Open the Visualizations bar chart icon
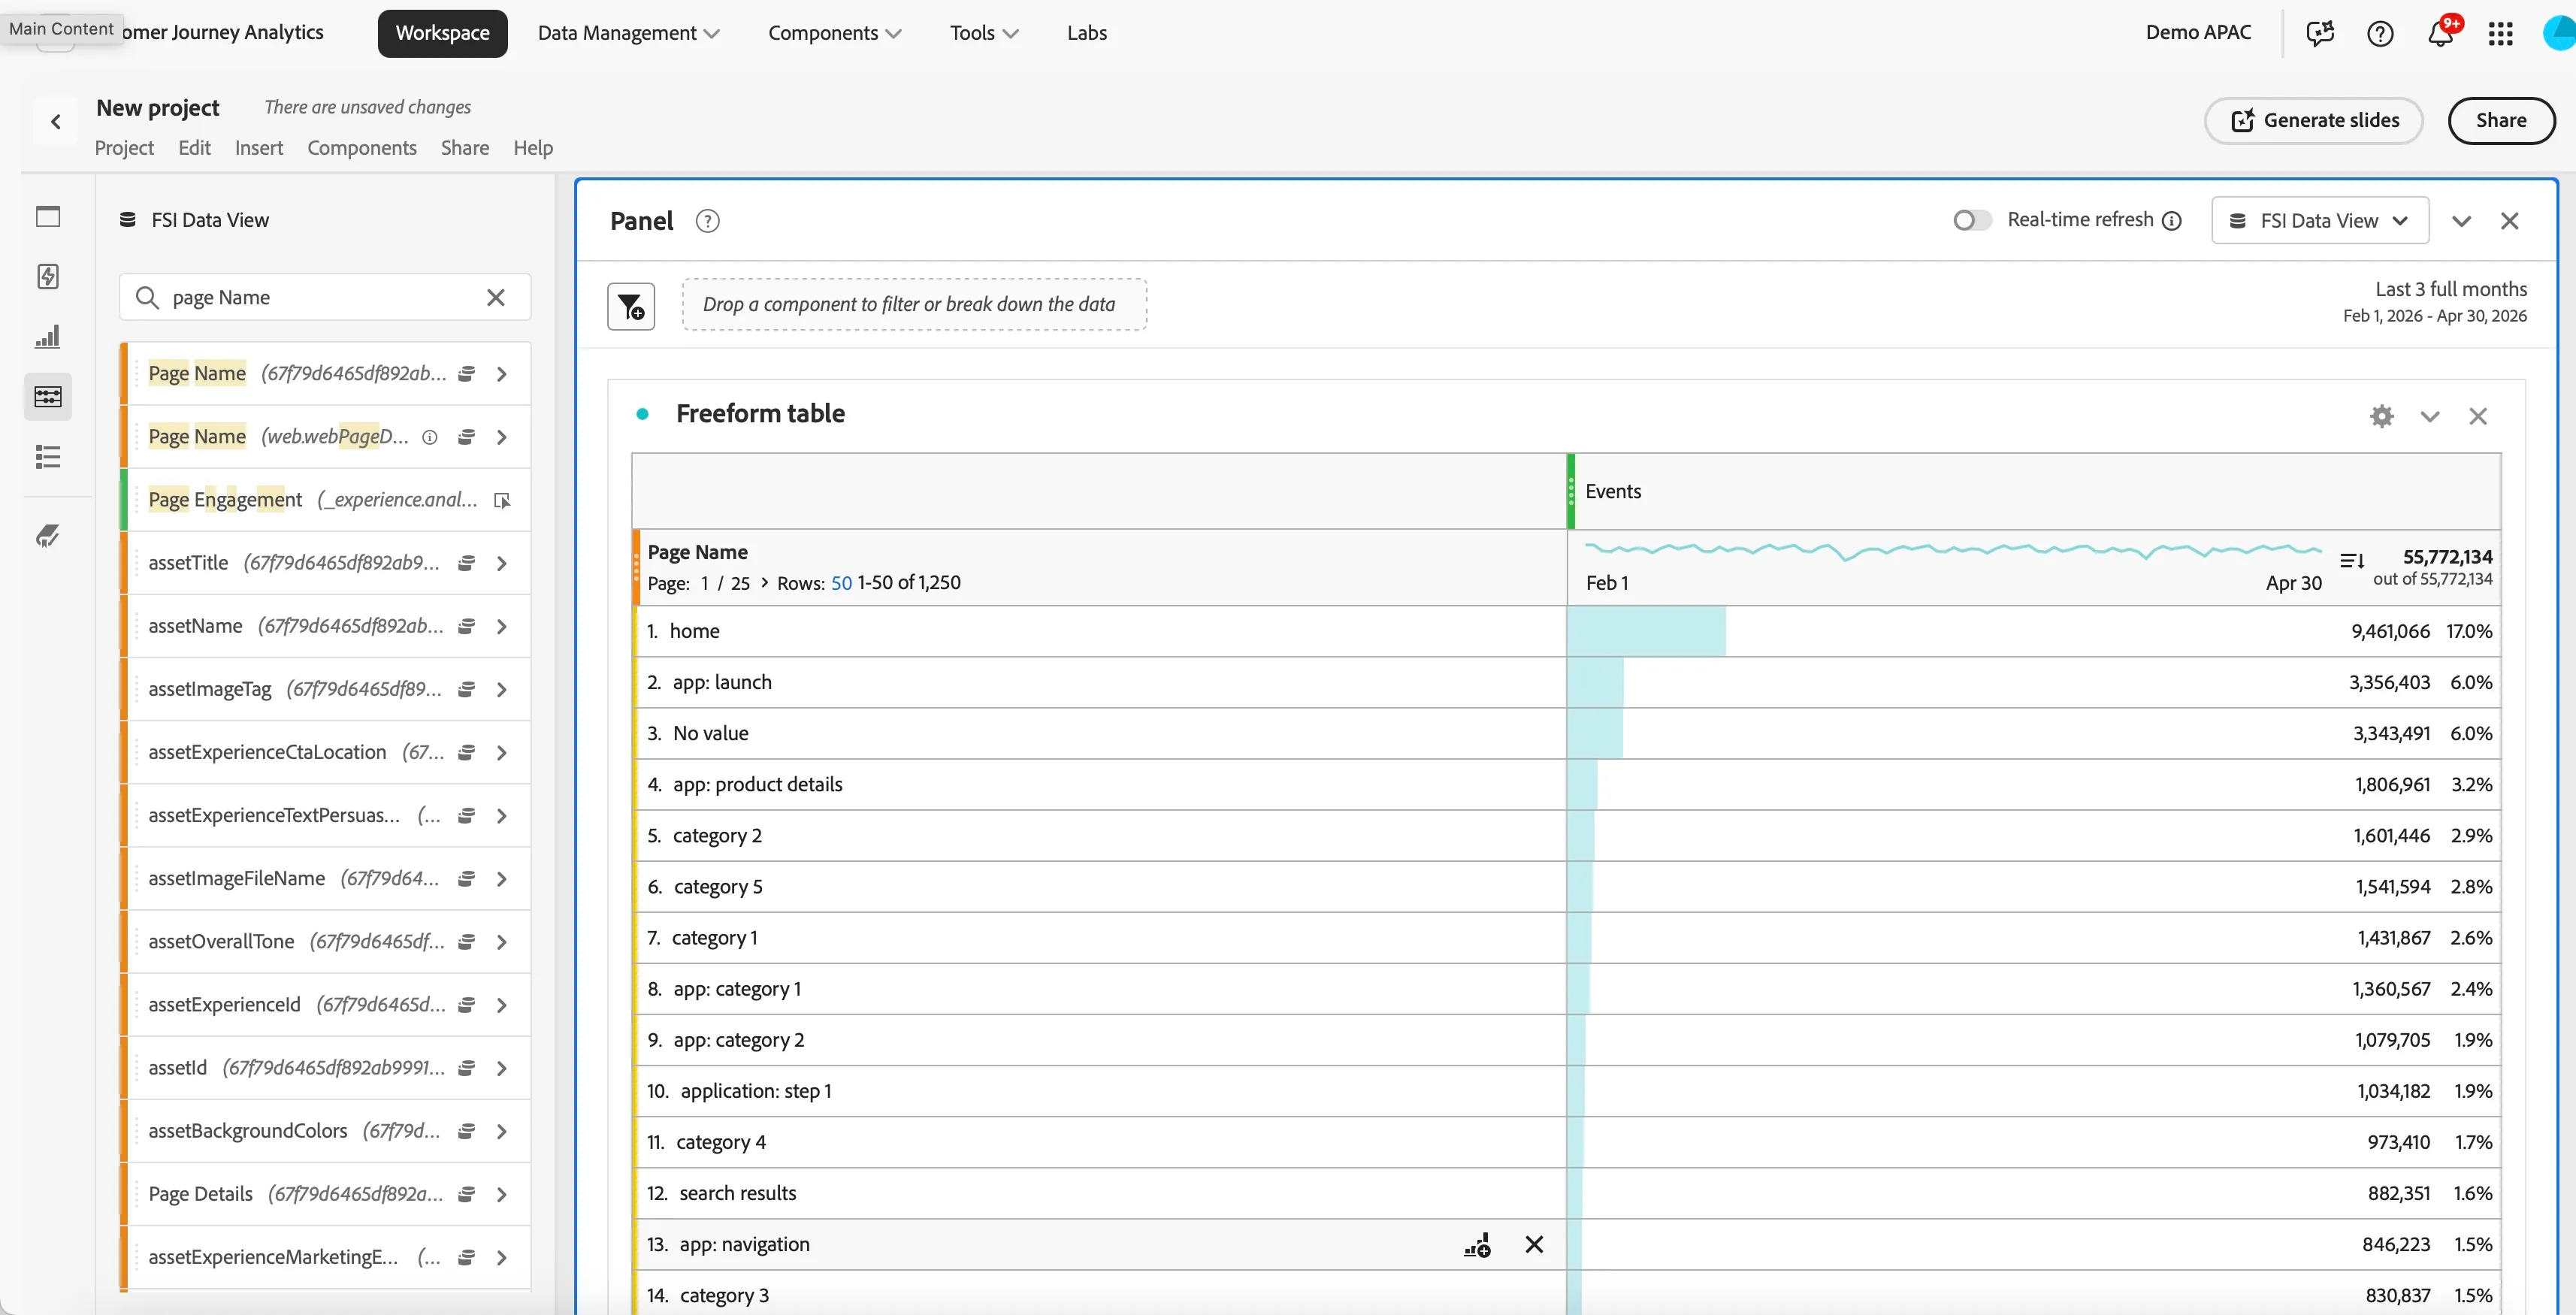2576x1315 pixels. pyautogui.click(x=48, y=337)
